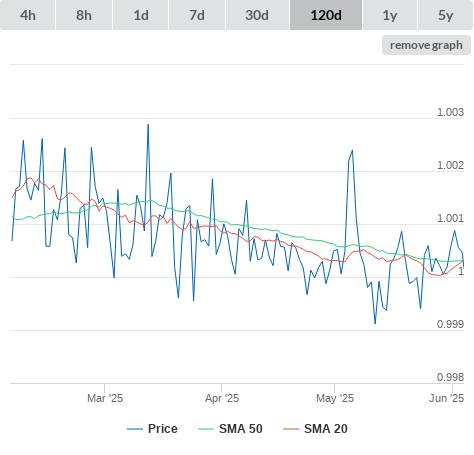Choose the 1d time range tab

[x=141, y=15]
